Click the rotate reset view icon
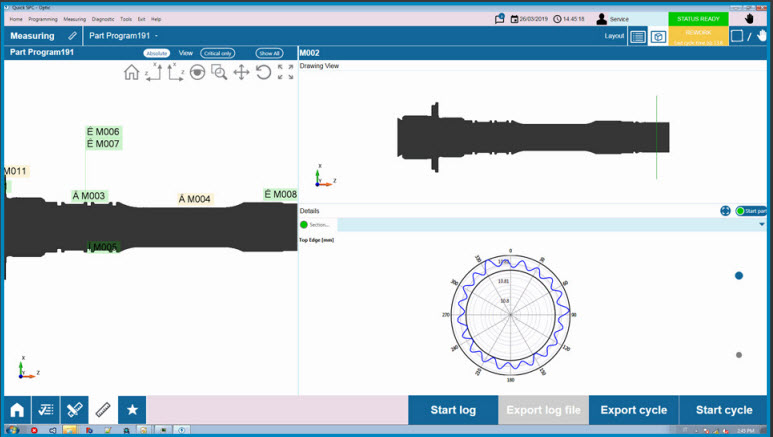Viewport: 773px width, 437px height. pyautogui.click(x=263, y=72)
